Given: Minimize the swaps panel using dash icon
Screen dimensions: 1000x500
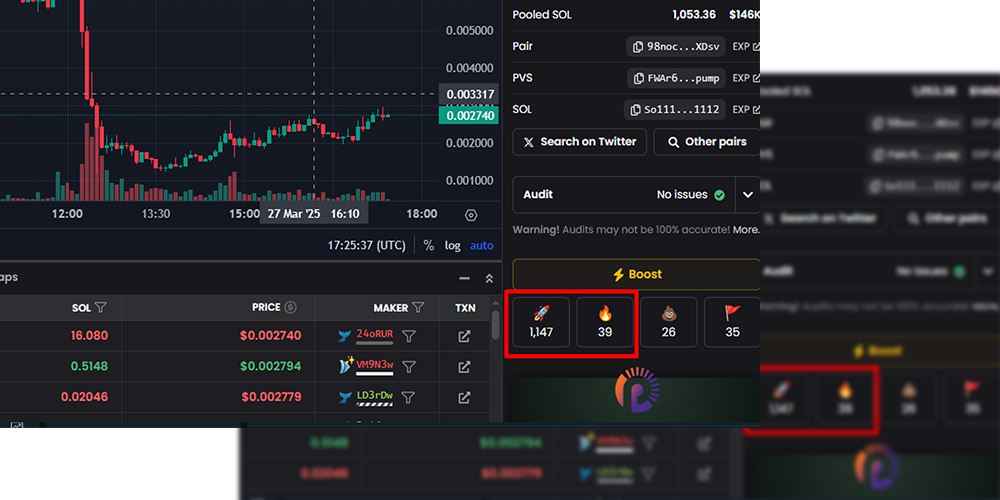Looking at the screenshot, I should pos(464,278).
